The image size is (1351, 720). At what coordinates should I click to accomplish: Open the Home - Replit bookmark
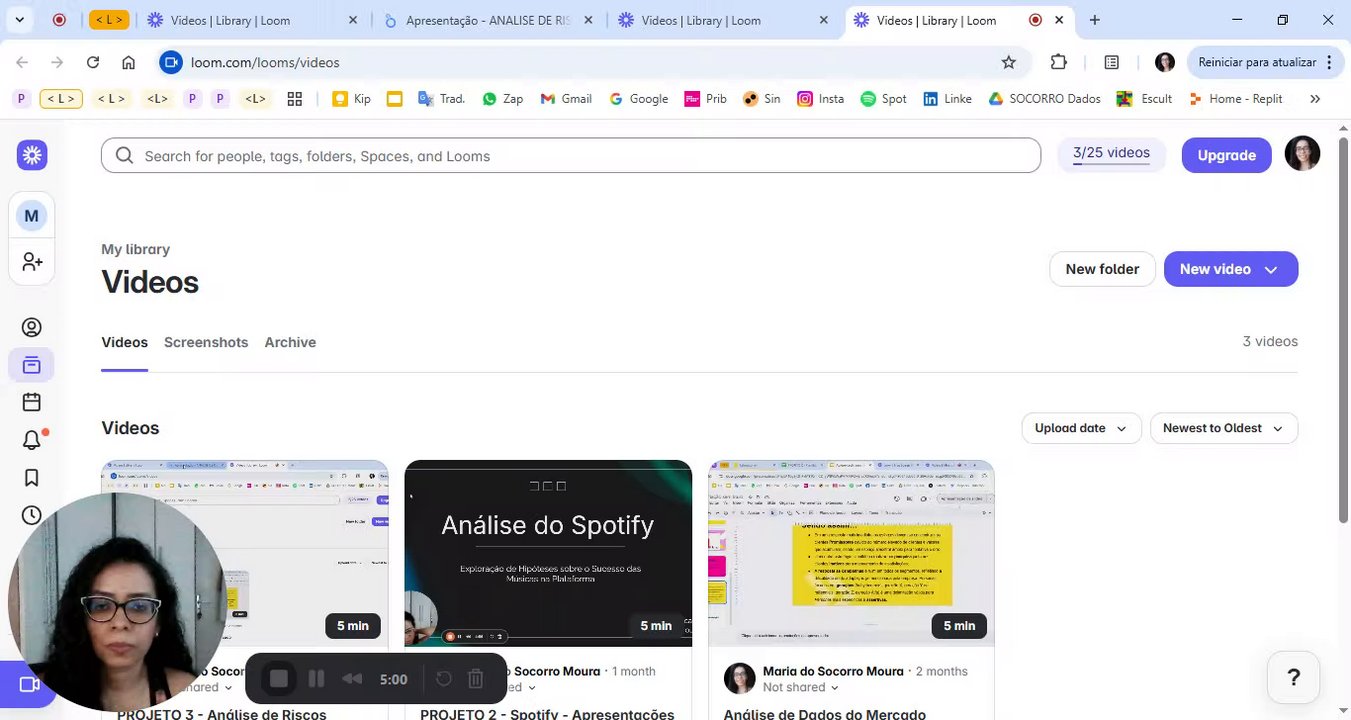(x=1235, y=99)
